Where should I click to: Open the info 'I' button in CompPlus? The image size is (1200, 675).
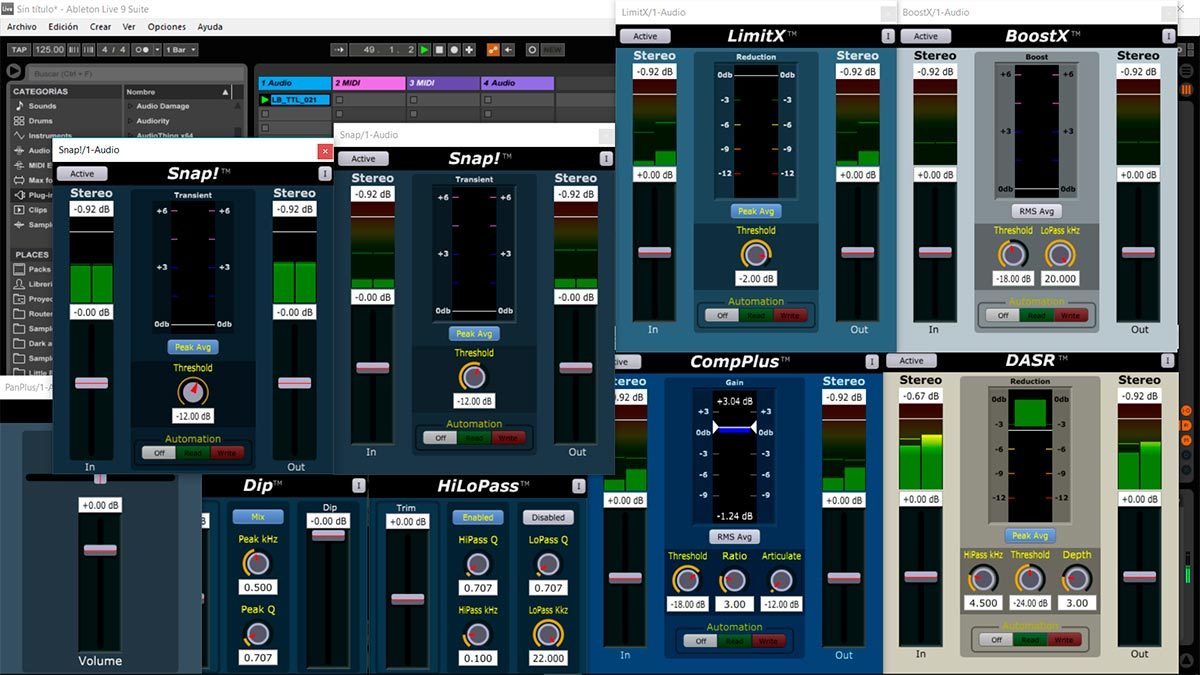872,361
